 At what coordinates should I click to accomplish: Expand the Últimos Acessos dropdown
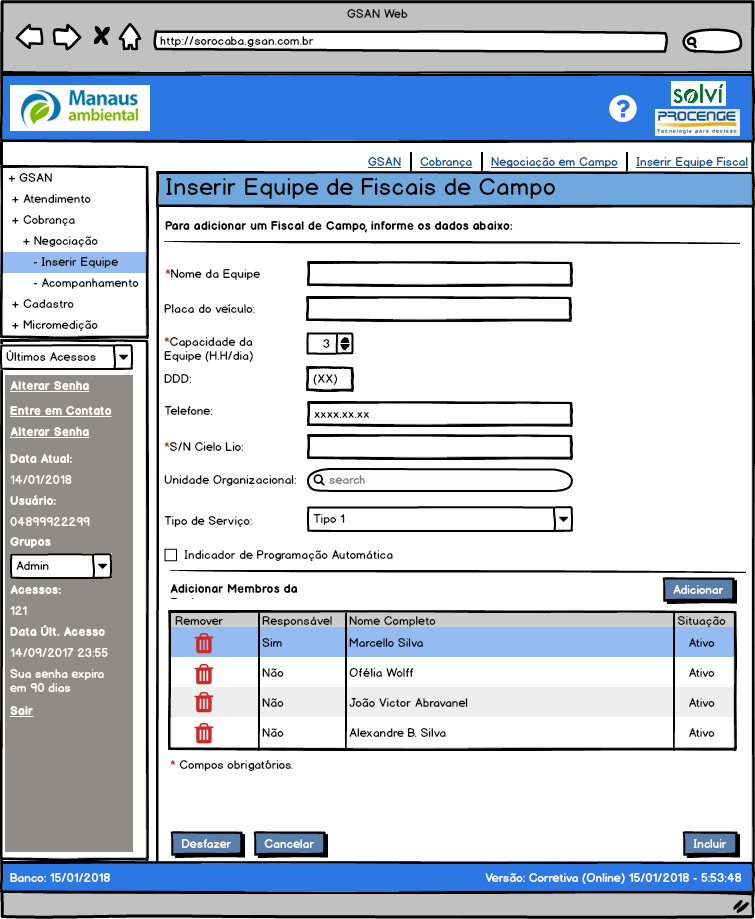pos(123,357)
